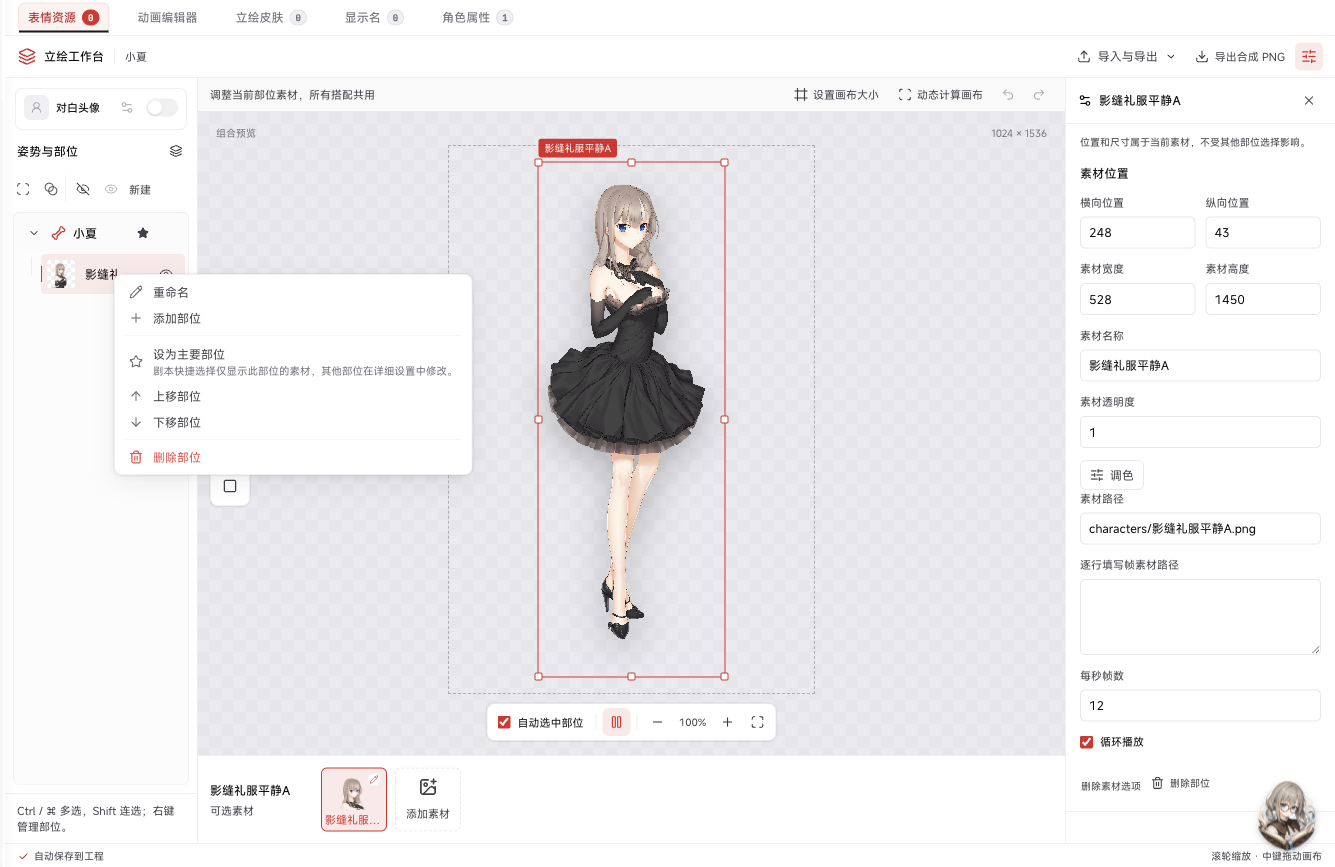Choose 添加部位 from context menu
This screenshot has width=1335, height=867.
pos(293,318)
